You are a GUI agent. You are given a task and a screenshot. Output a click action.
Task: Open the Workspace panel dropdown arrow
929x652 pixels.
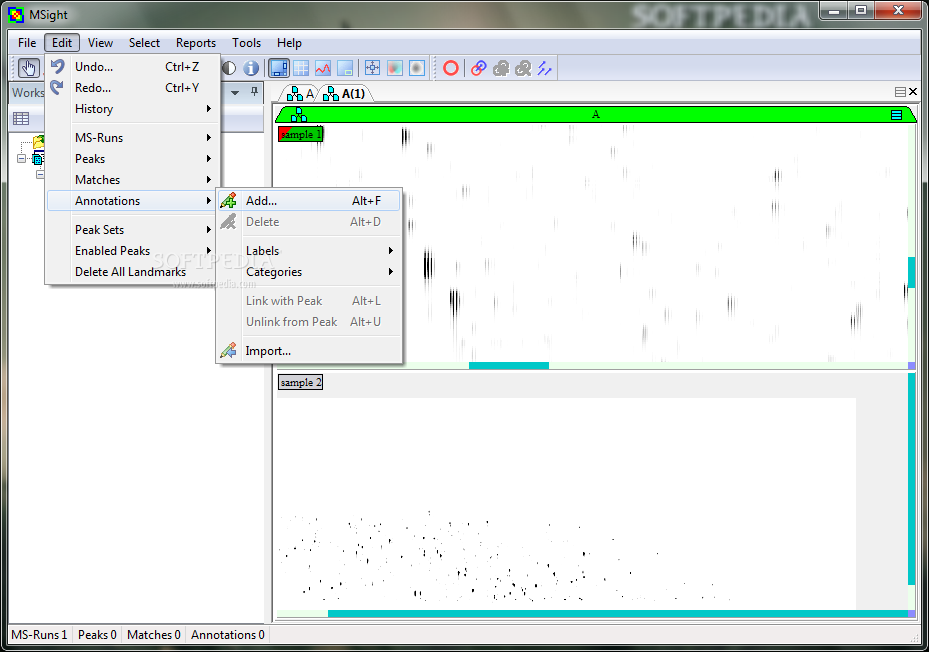pyautogui.click(x=235, y=92)
